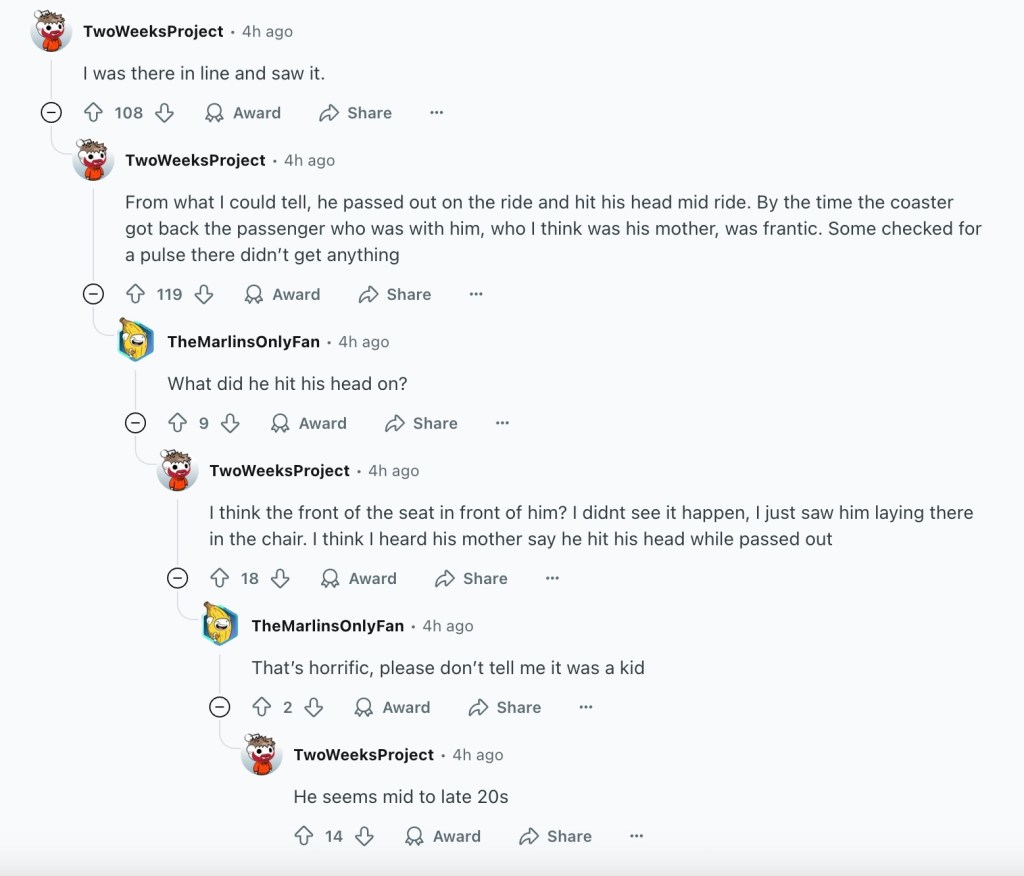Collapse the thread under the 18-vote comment
1024x876 pixels.
[176, 578]
